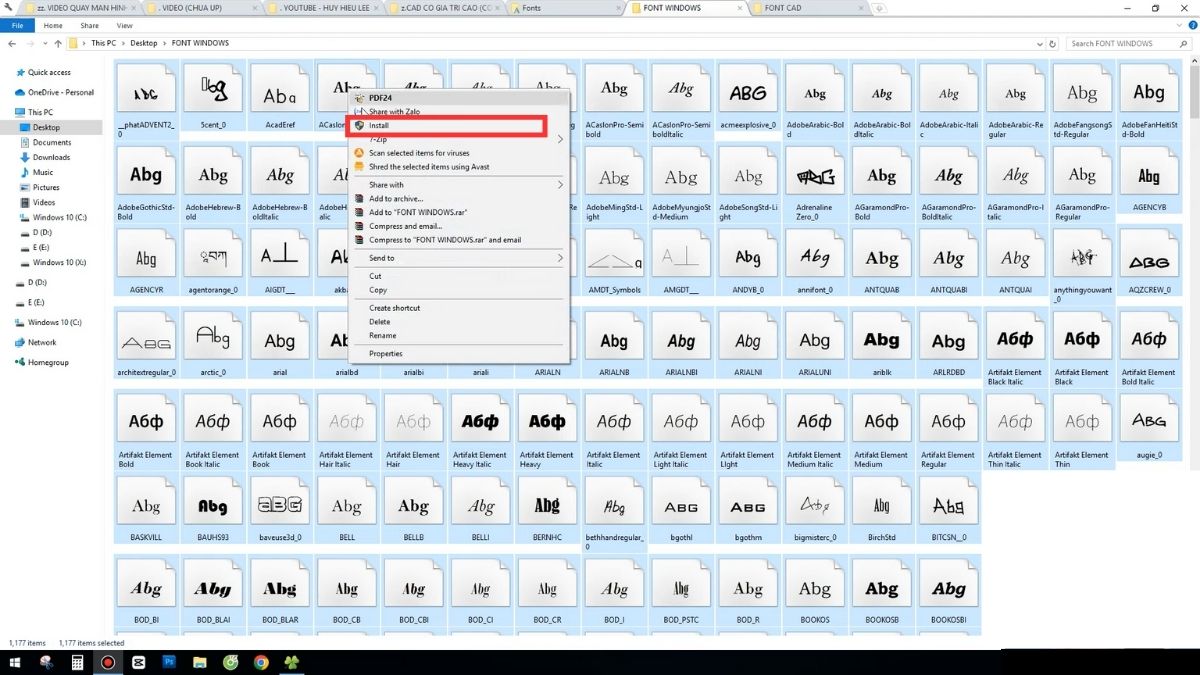Select Videos in the navigation pane

(x=44, y=202)
